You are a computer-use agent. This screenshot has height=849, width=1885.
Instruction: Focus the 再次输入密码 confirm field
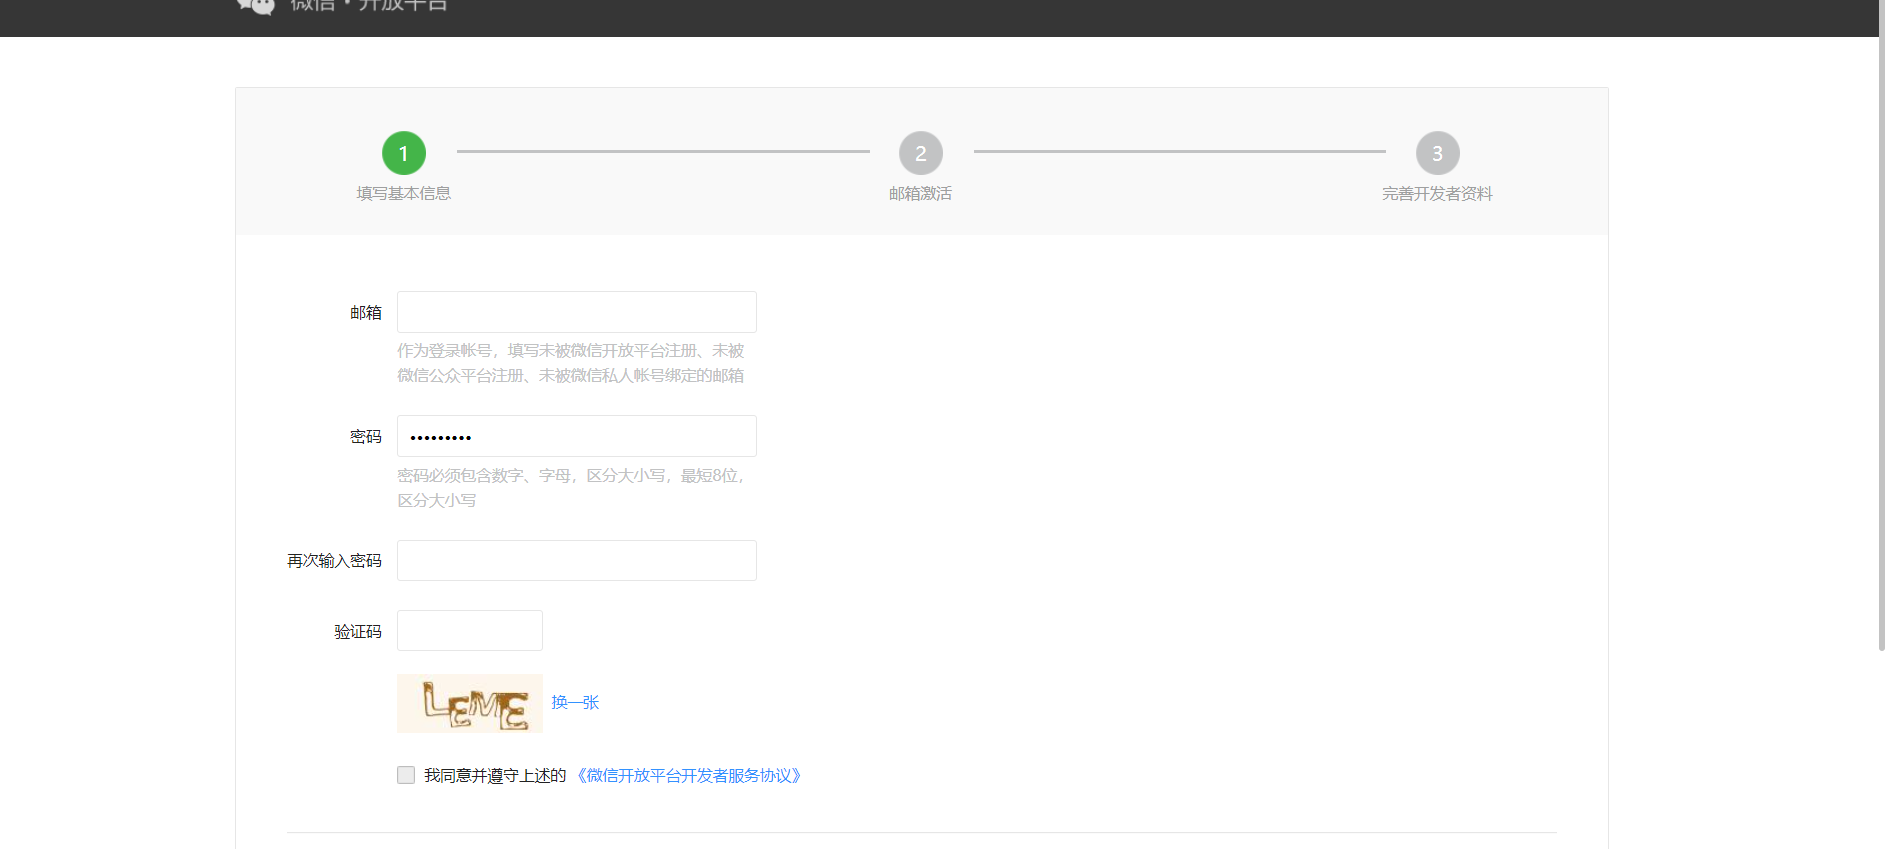(577, 560)
